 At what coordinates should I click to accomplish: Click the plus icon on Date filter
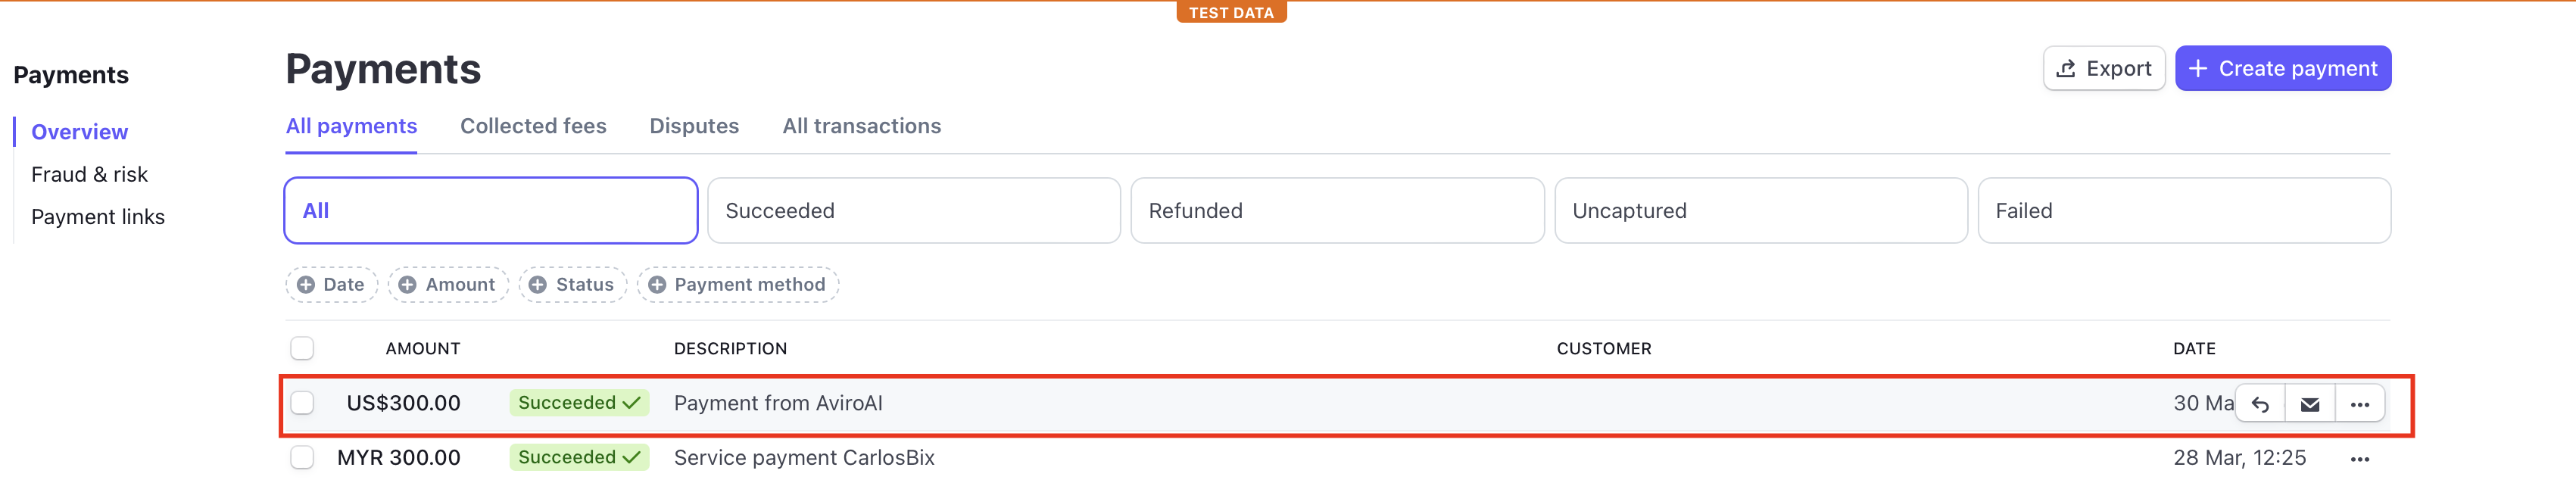click(x=306, y=285)
